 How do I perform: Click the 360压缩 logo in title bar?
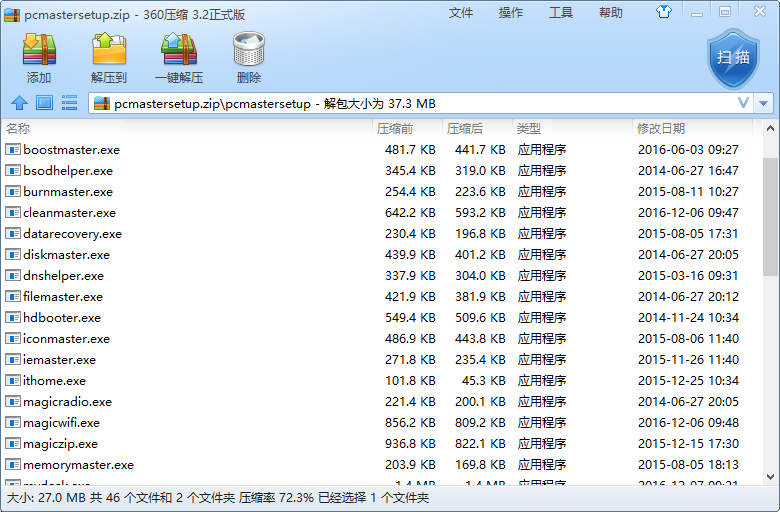[x=12, y=15]
